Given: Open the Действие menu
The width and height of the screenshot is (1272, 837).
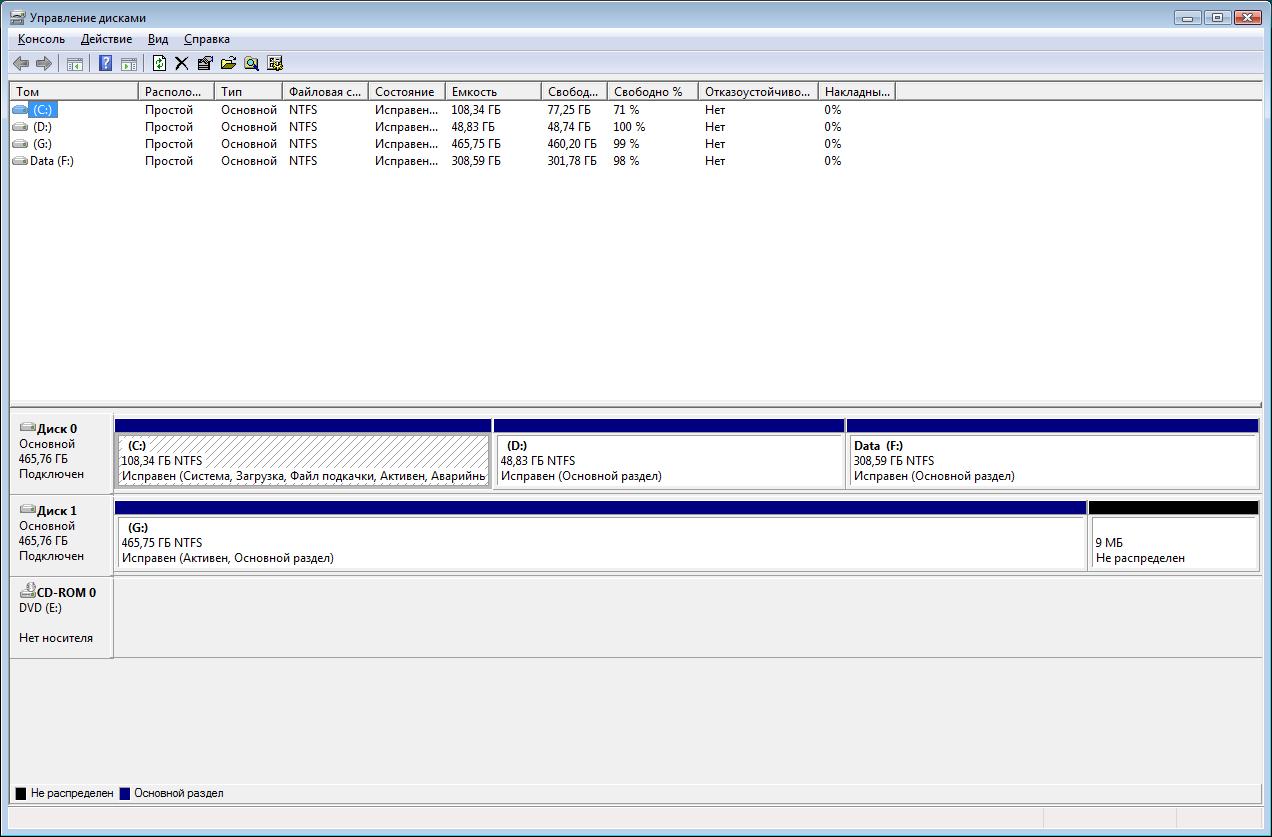Looking at the screenshot, I should [x=106, y=39].
